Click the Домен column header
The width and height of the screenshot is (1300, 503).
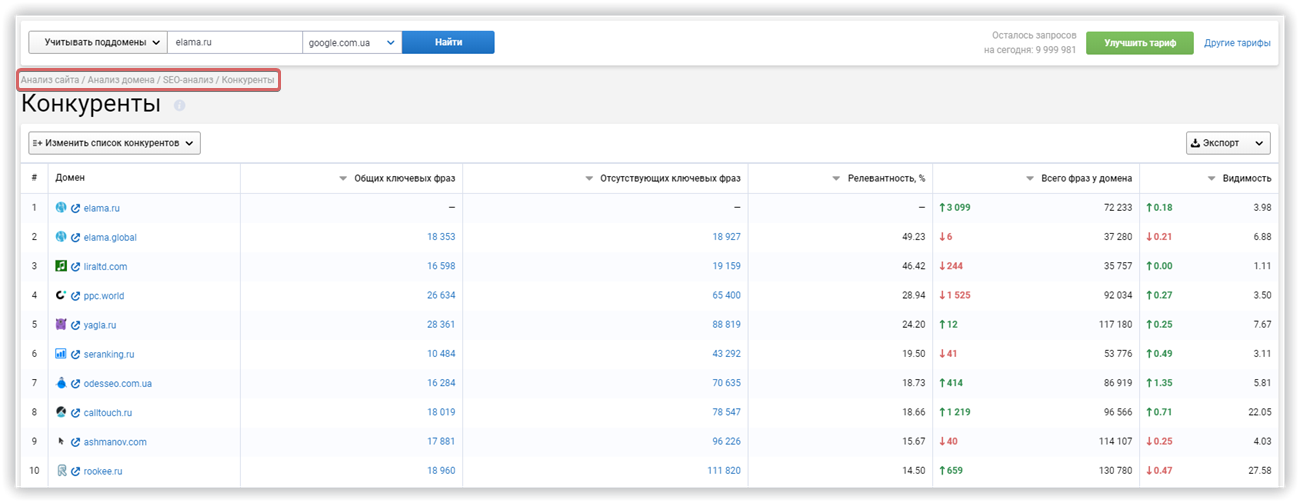pyautogui.click(x=70, y=178)
